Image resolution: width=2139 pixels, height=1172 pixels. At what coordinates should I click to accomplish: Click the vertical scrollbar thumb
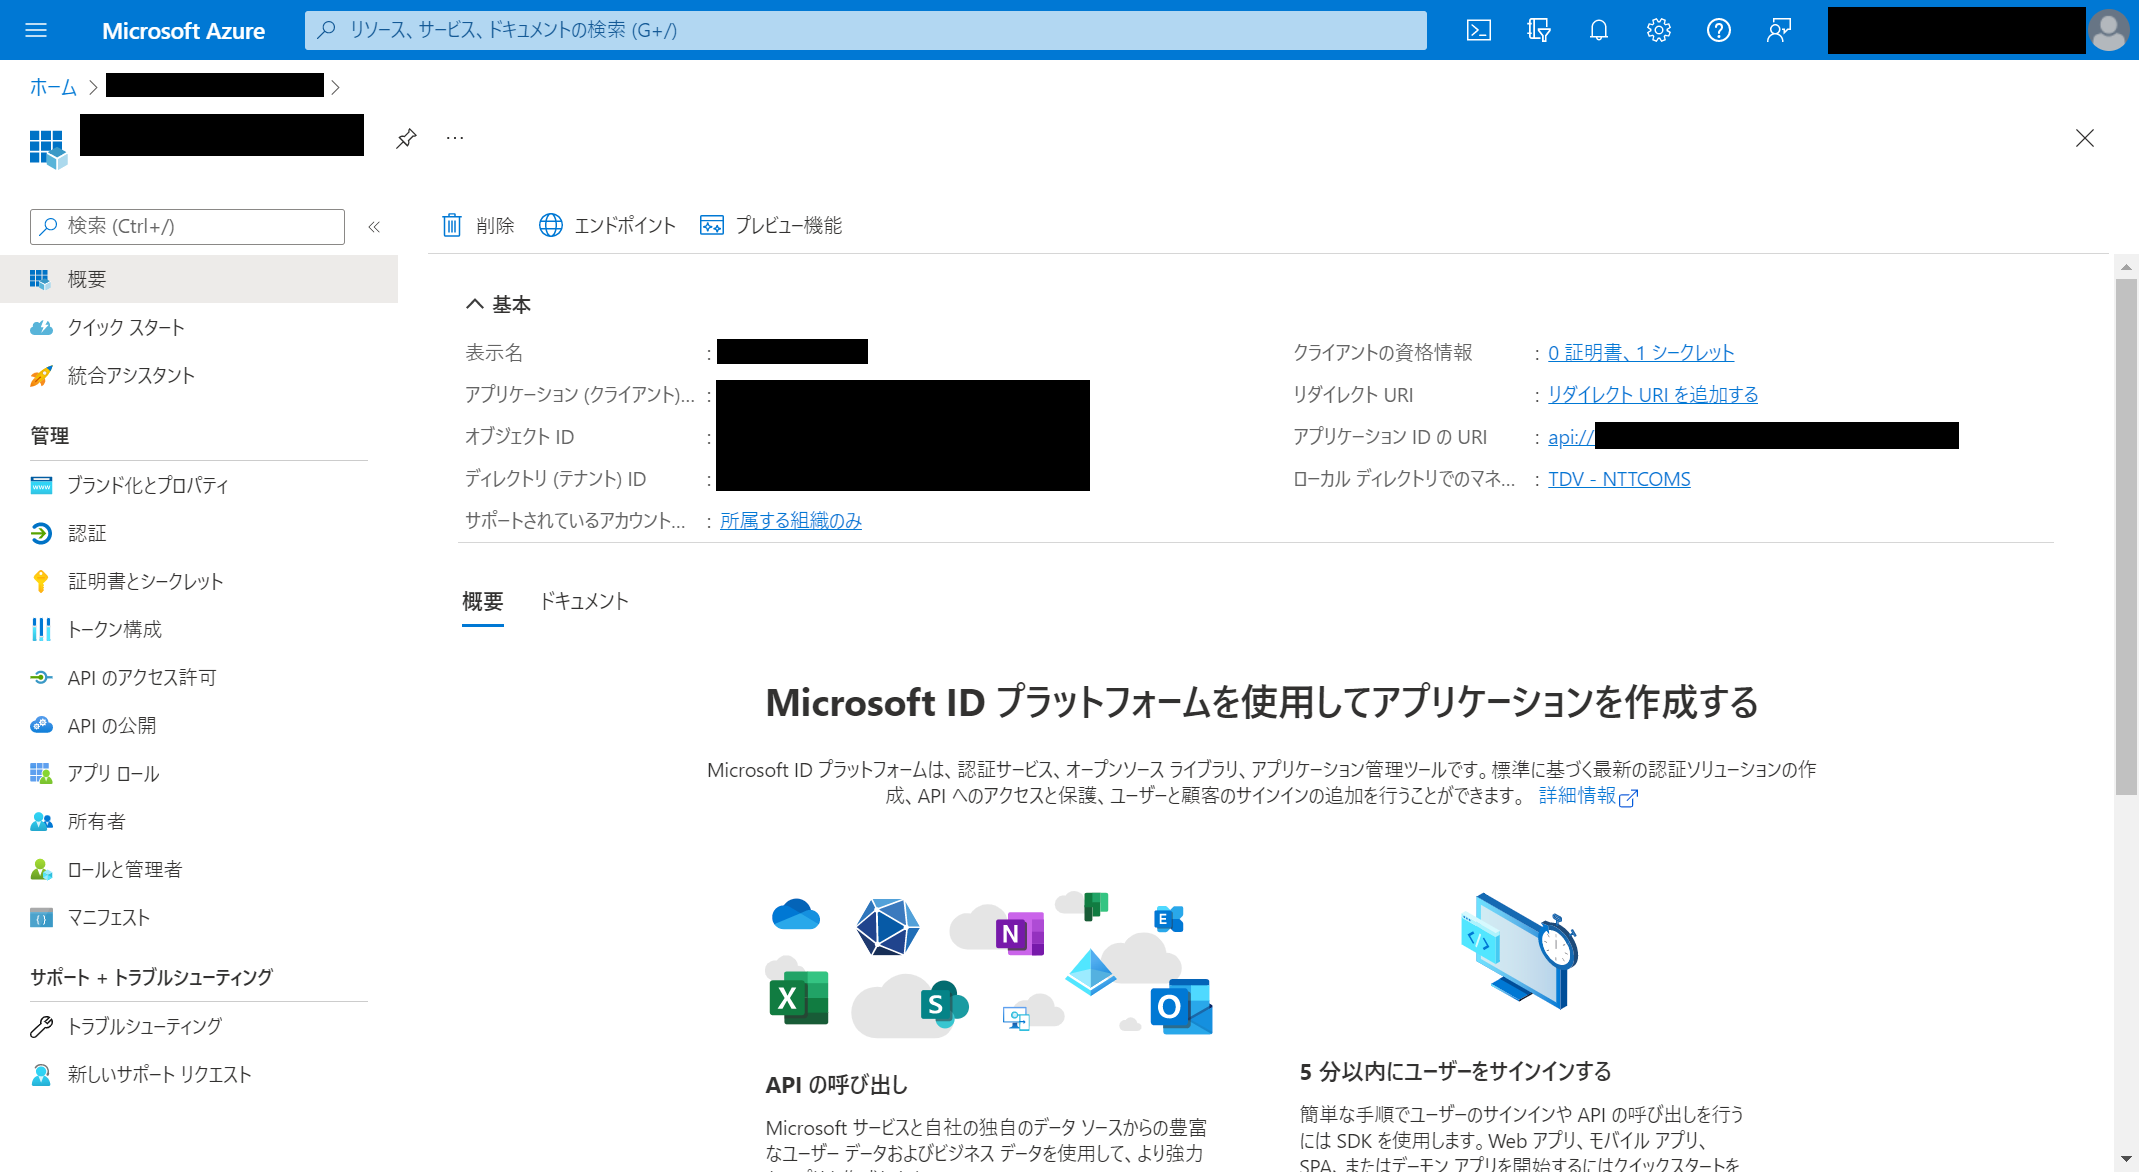tap(2126, 537)
